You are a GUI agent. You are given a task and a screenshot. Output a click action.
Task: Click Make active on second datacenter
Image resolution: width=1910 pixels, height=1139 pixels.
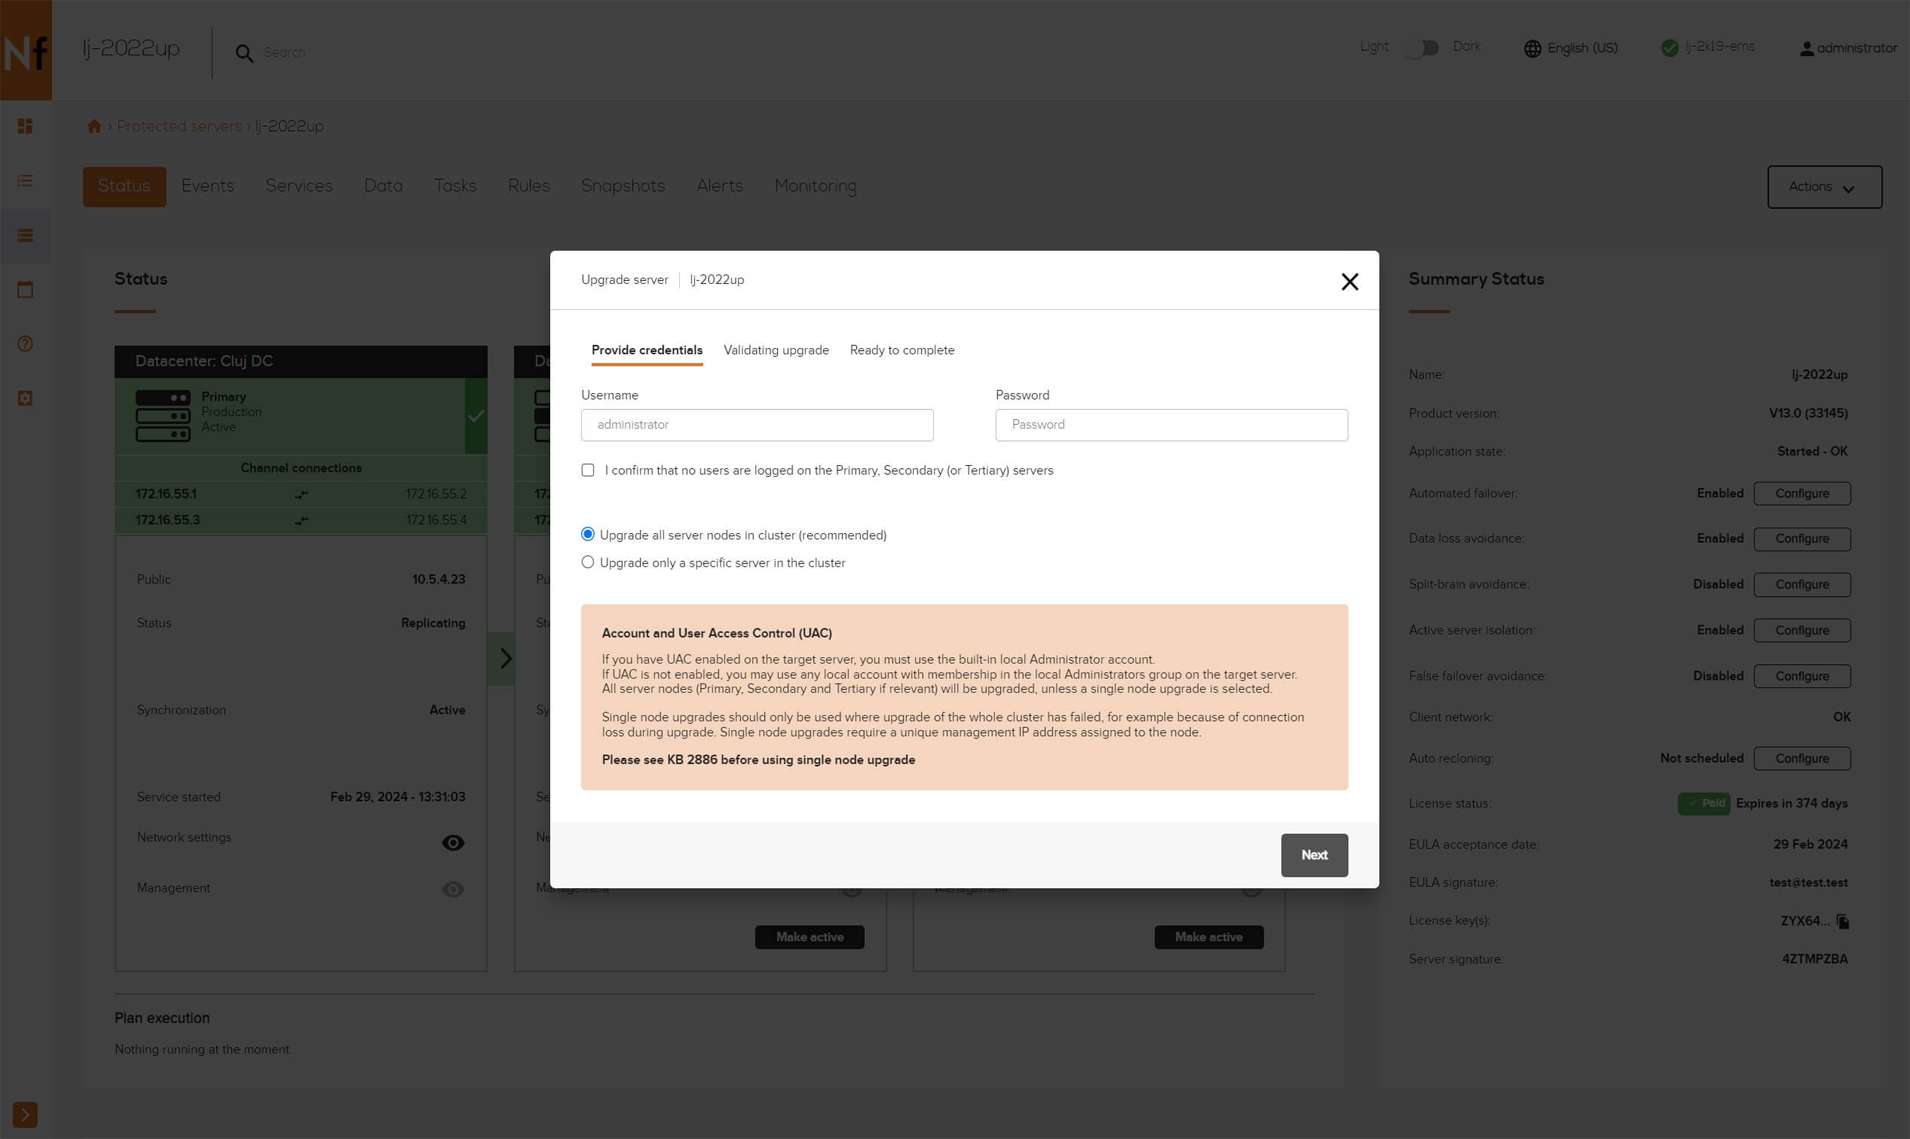point(810,938)
